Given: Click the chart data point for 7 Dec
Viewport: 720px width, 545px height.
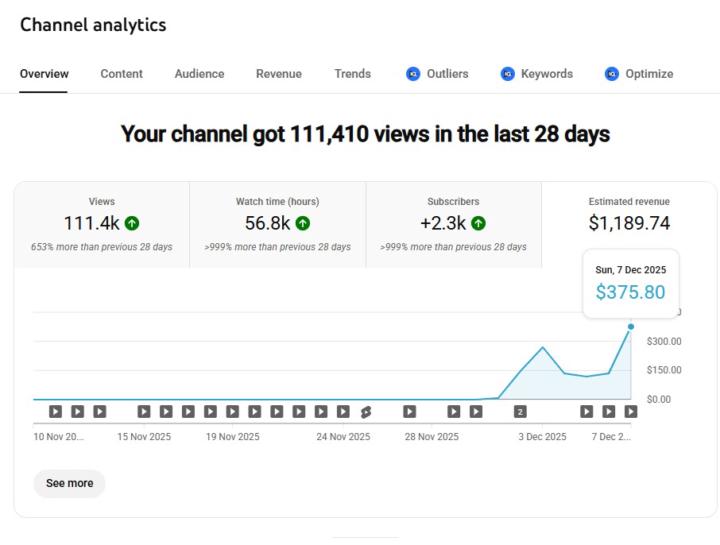Looking at the screenshot, I should tap(631, 326).
